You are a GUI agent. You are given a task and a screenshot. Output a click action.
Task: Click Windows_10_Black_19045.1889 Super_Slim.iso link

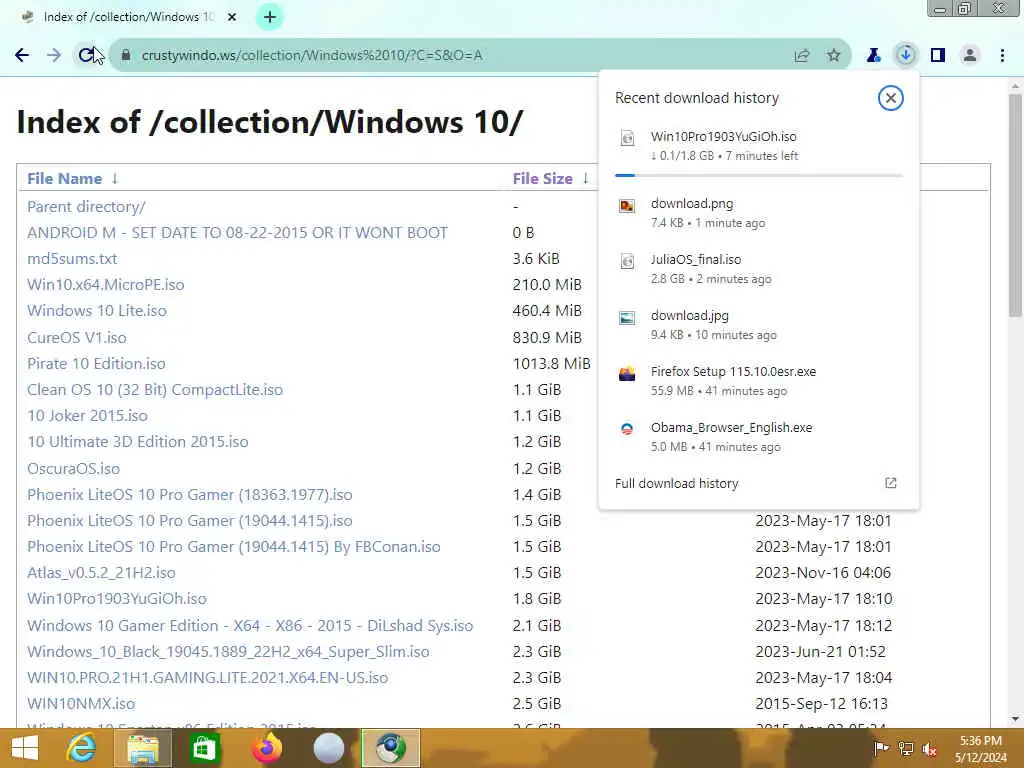(228, 652)
